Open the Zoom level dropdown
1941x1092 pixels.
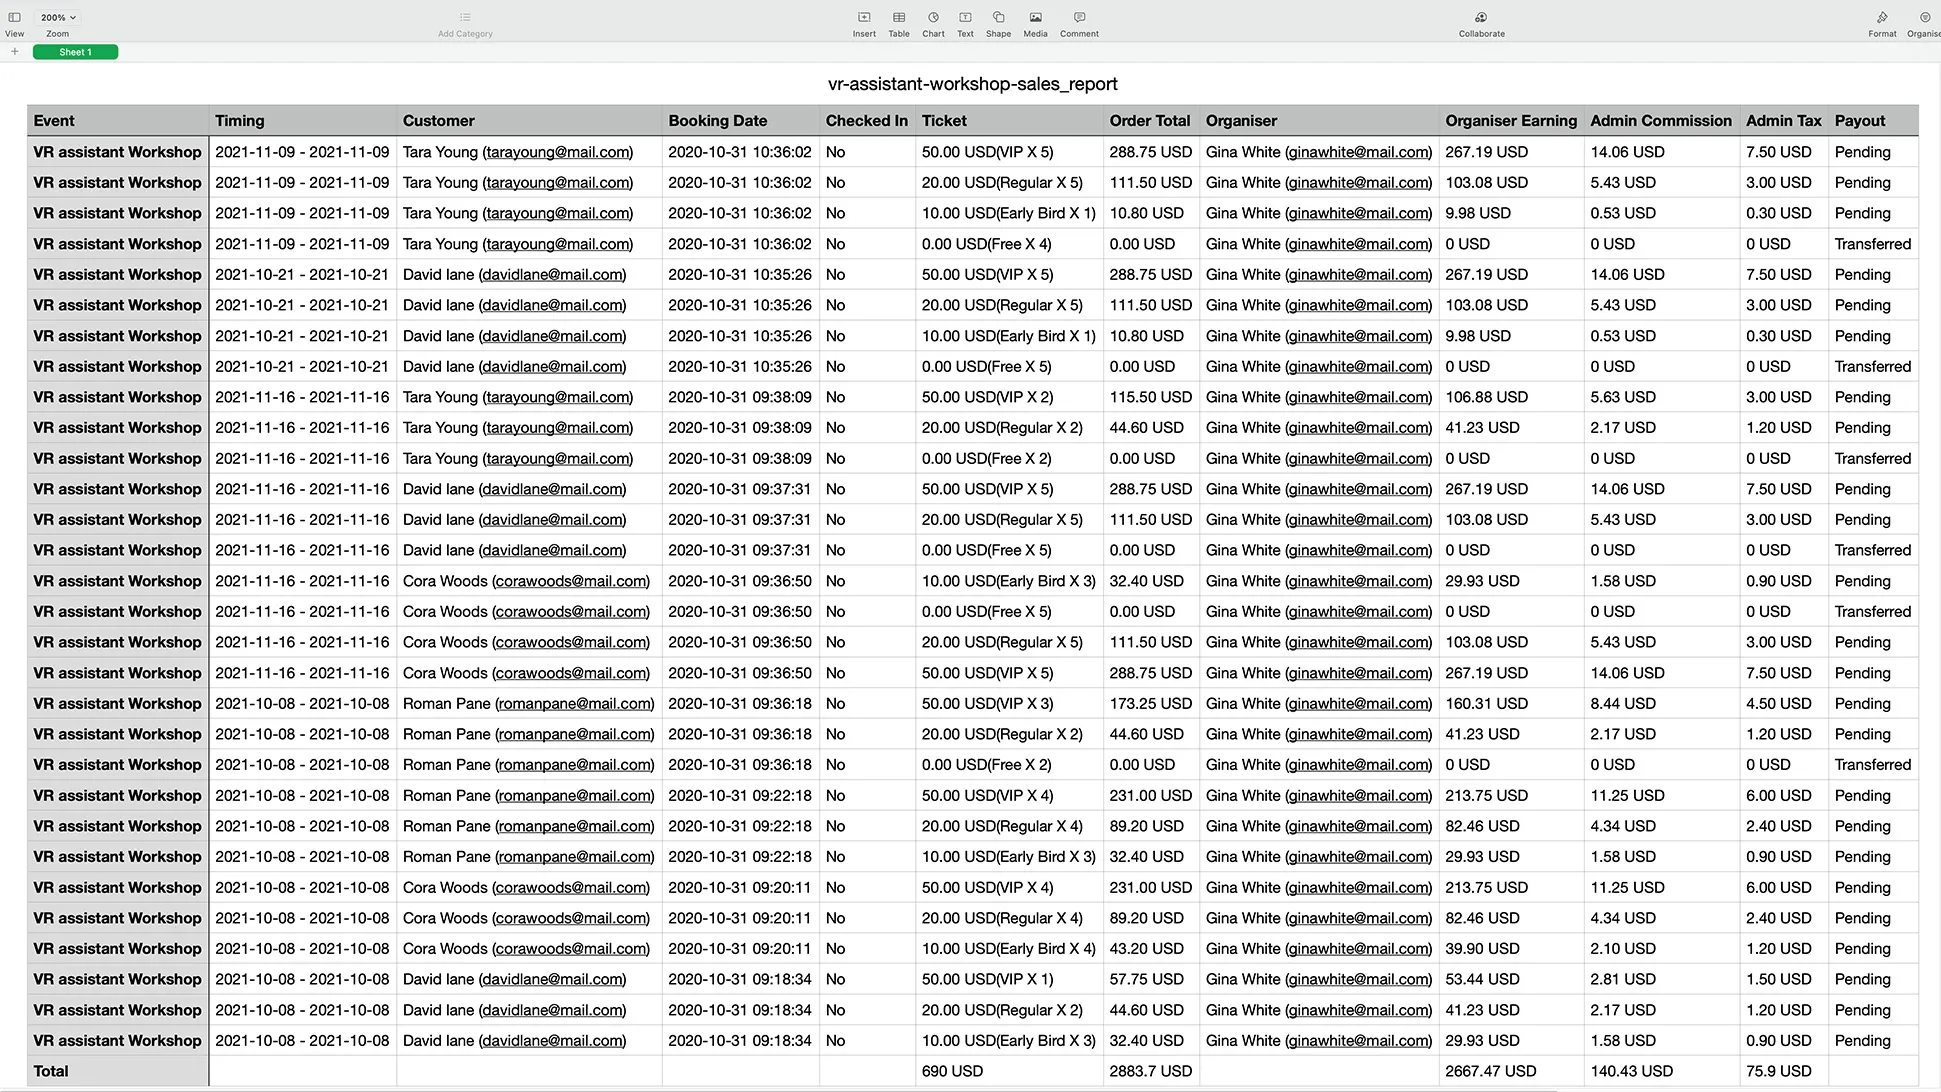tap(57, 17)
